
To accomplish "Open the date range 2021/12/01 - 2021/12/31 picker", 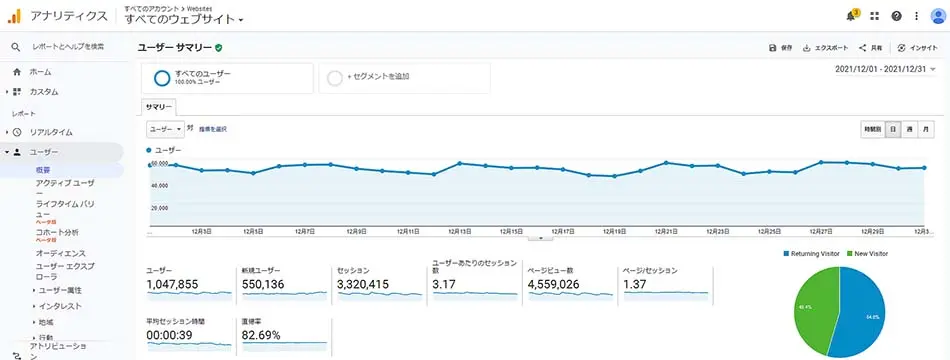I will [885, 69].
